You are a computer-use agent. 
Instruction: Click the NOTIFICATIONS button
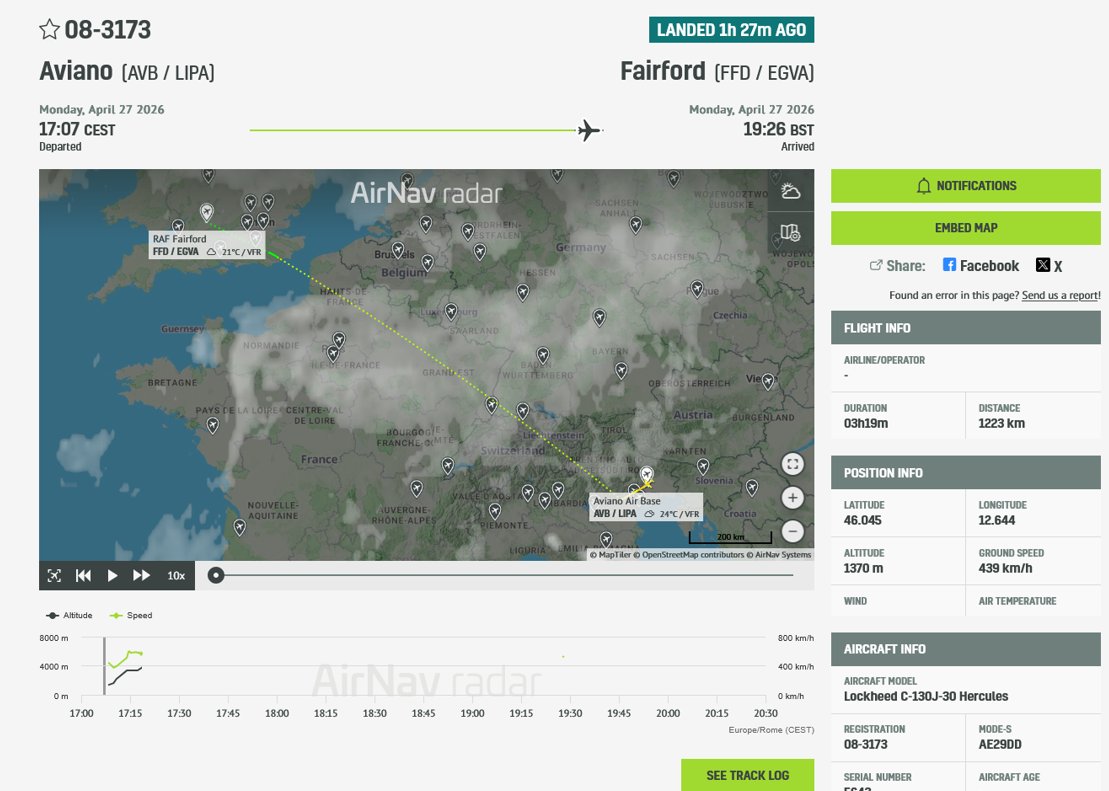pyautogui.click(x=965, y=186)
